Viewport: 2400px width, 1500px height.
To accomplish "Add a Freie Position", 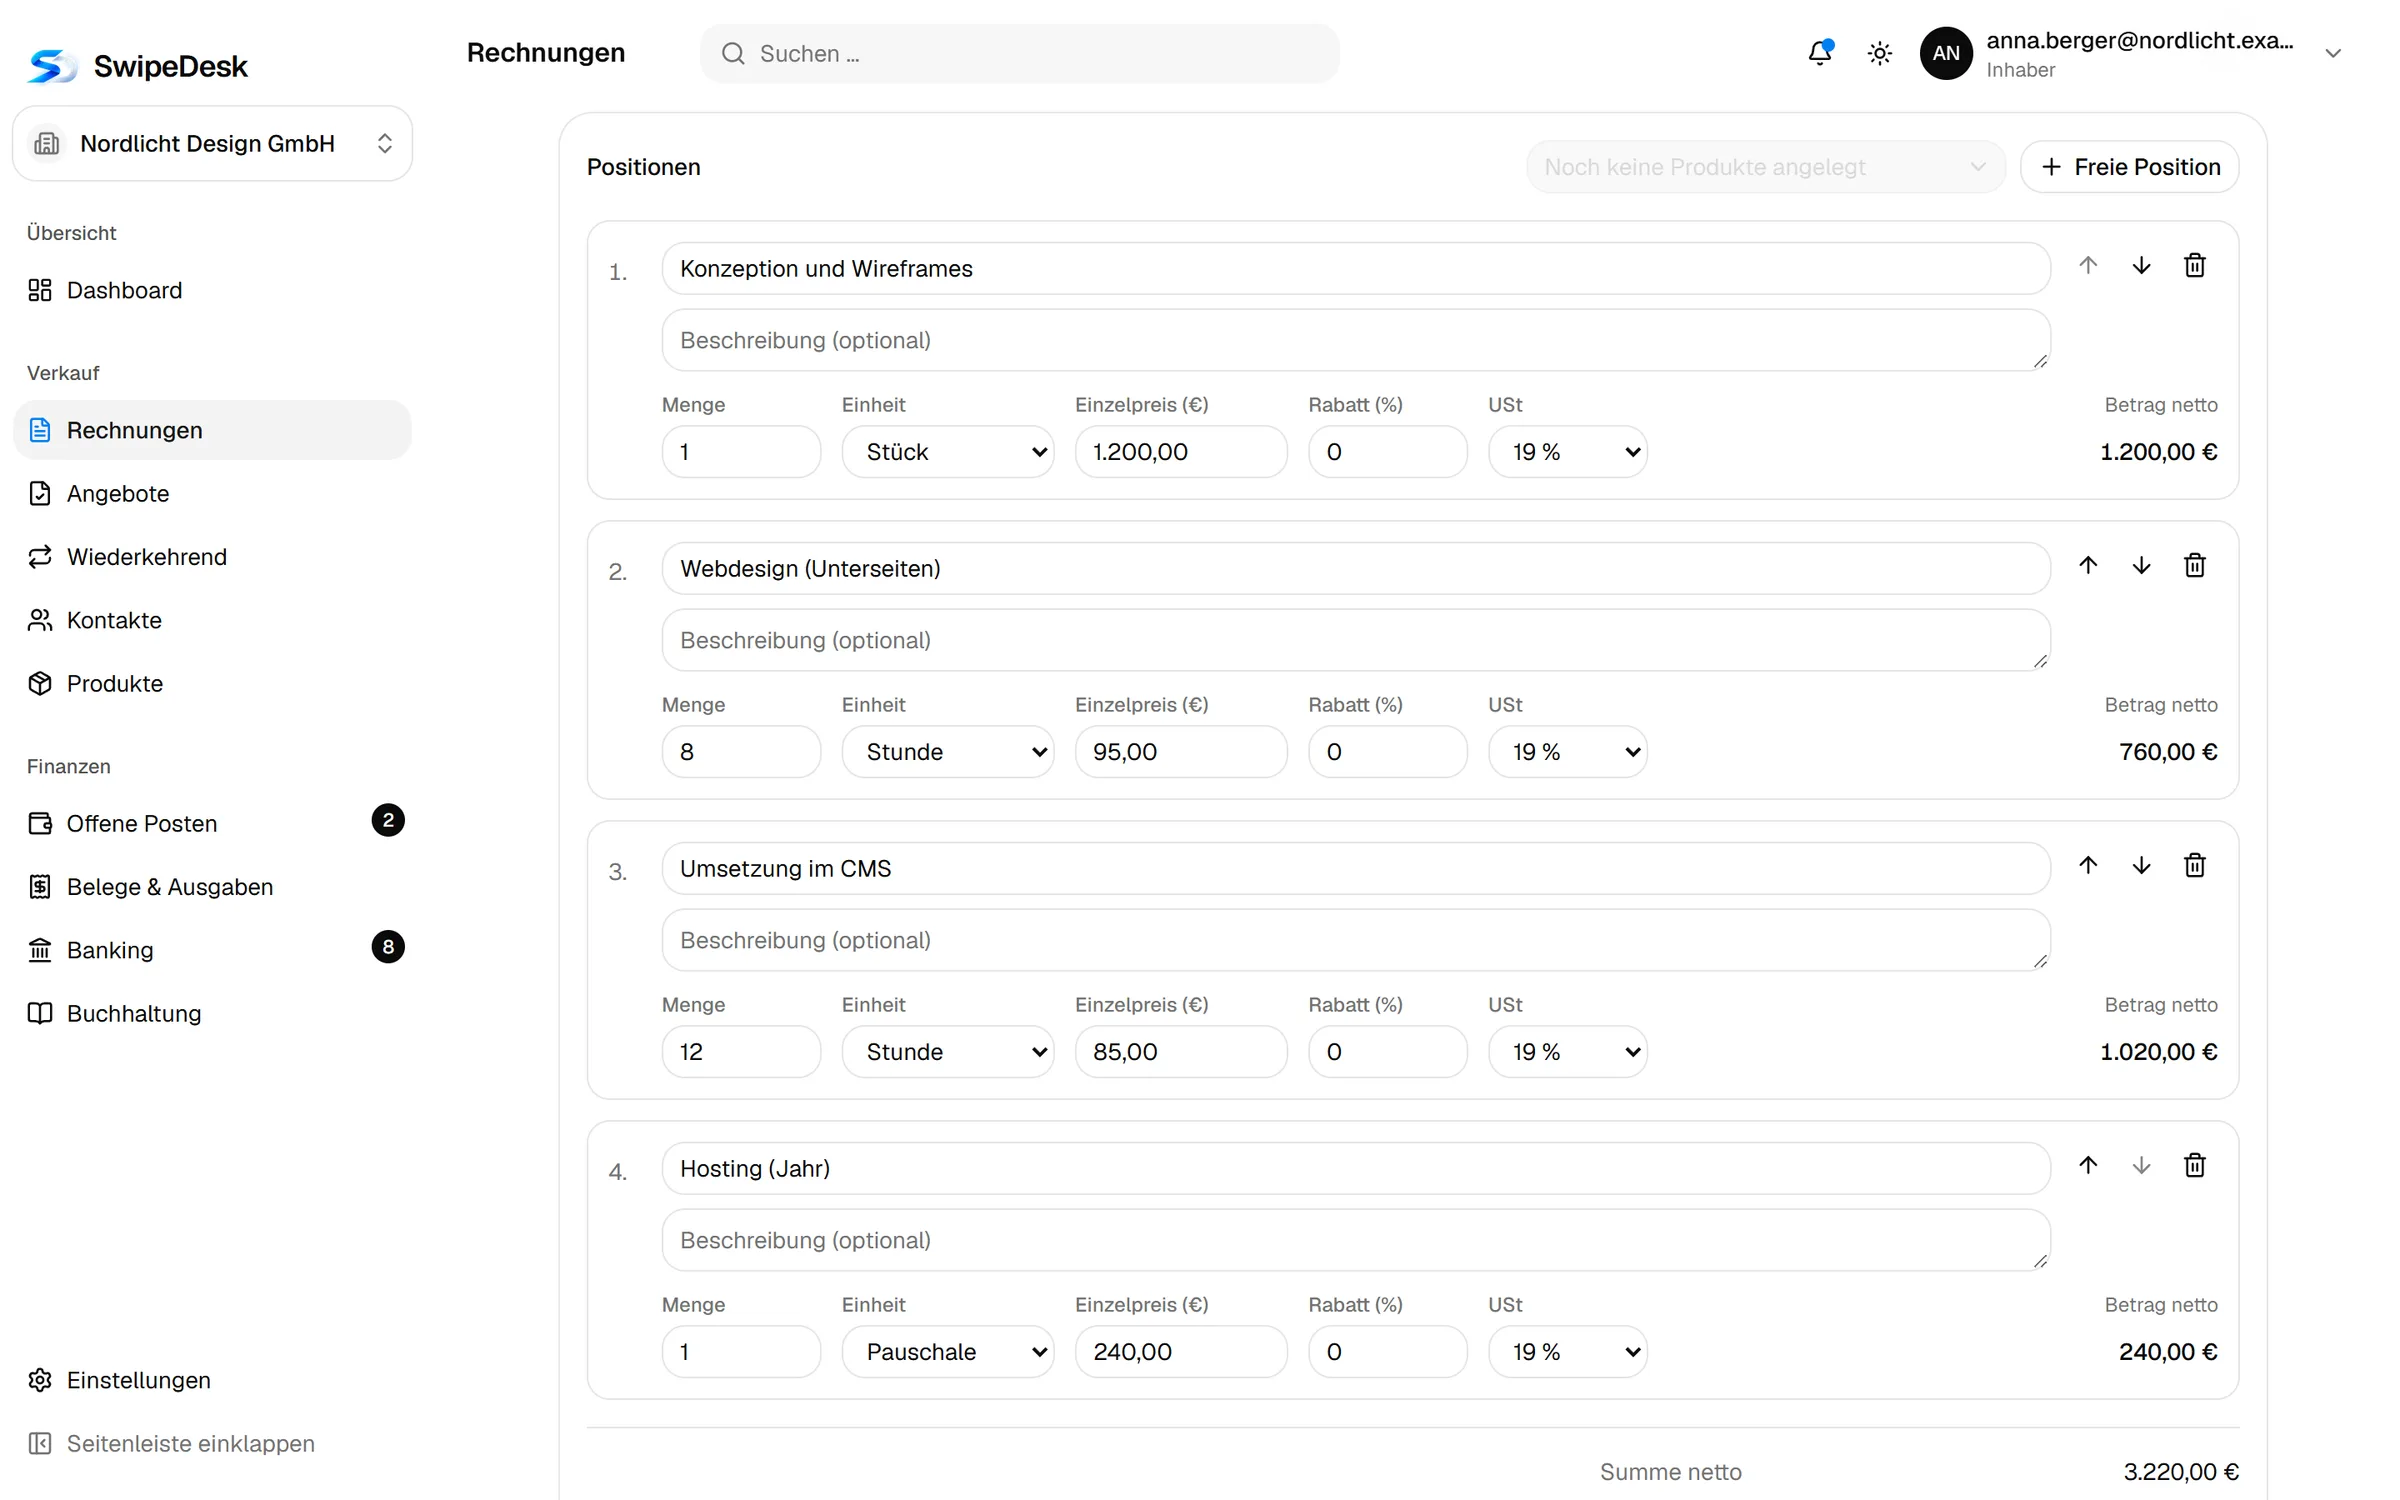I will [2130, 167].
